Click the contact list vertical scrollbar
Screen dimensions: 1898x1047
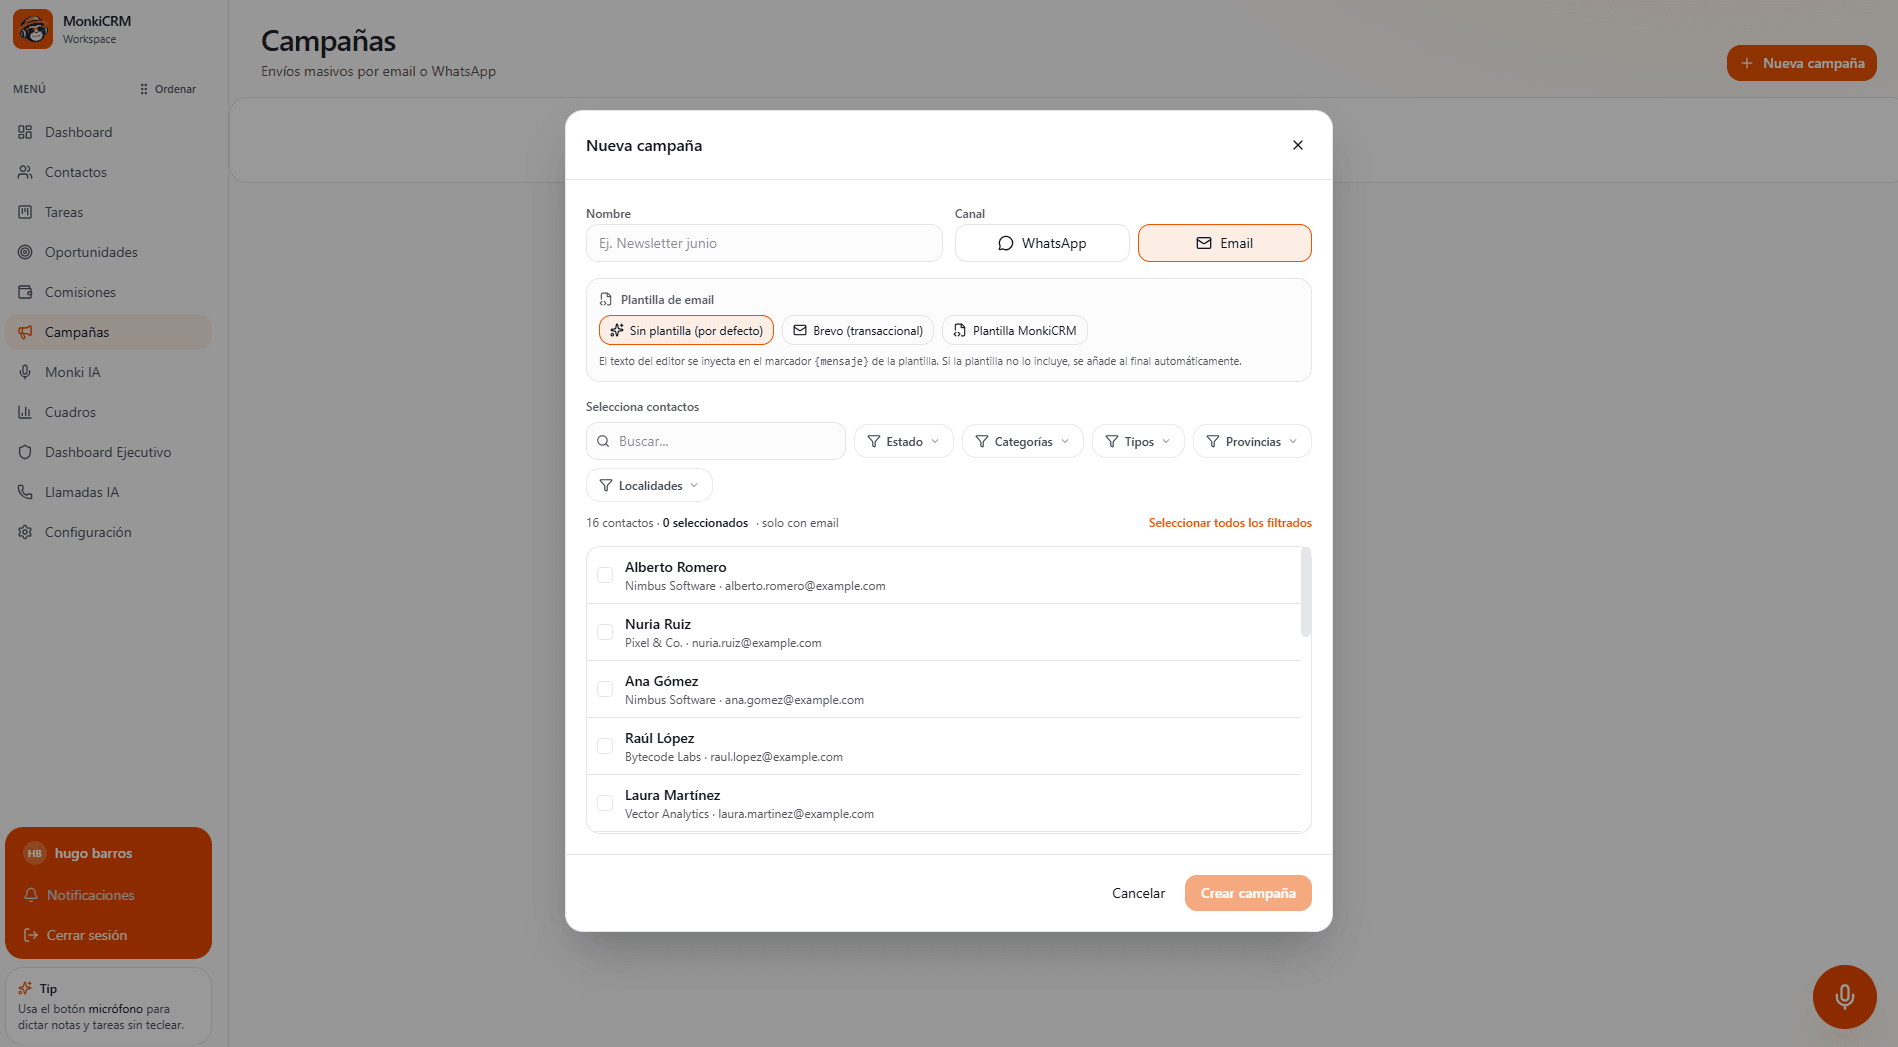1305,591
